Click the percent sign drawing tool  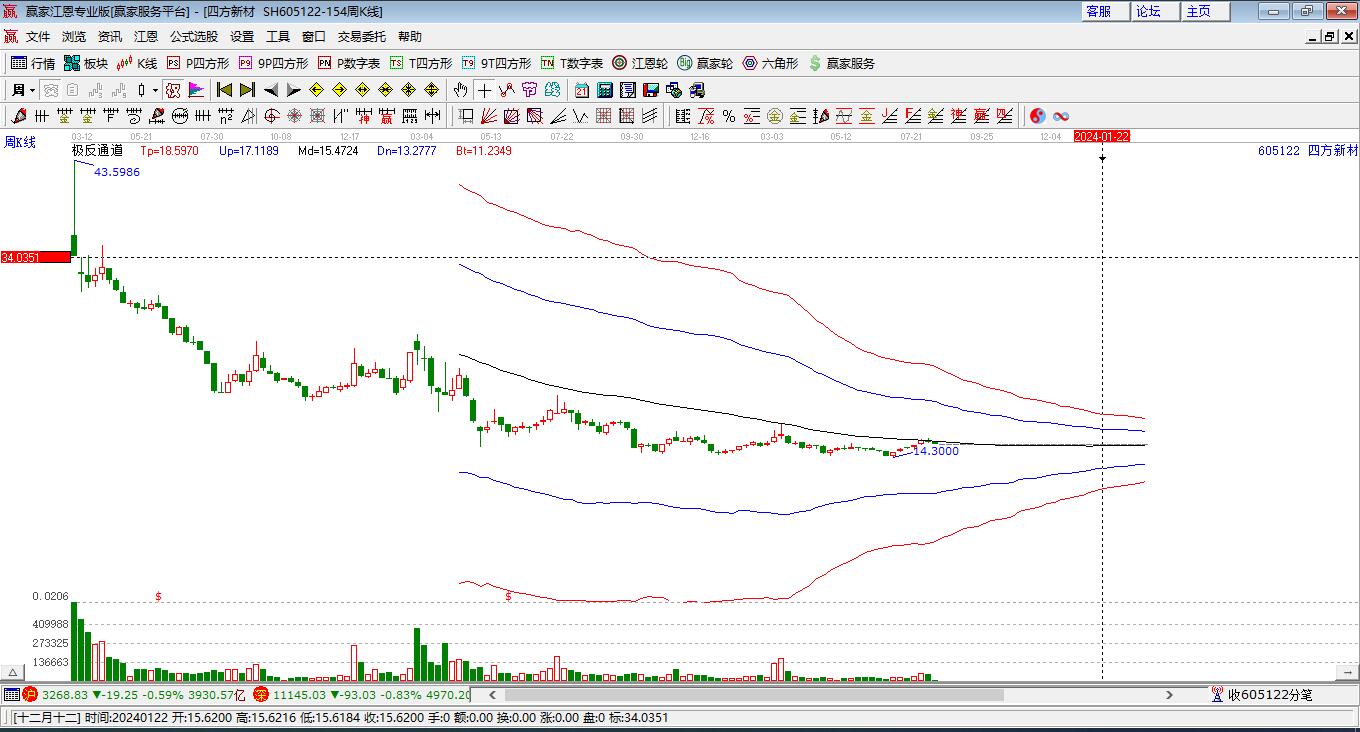[729, 116]
